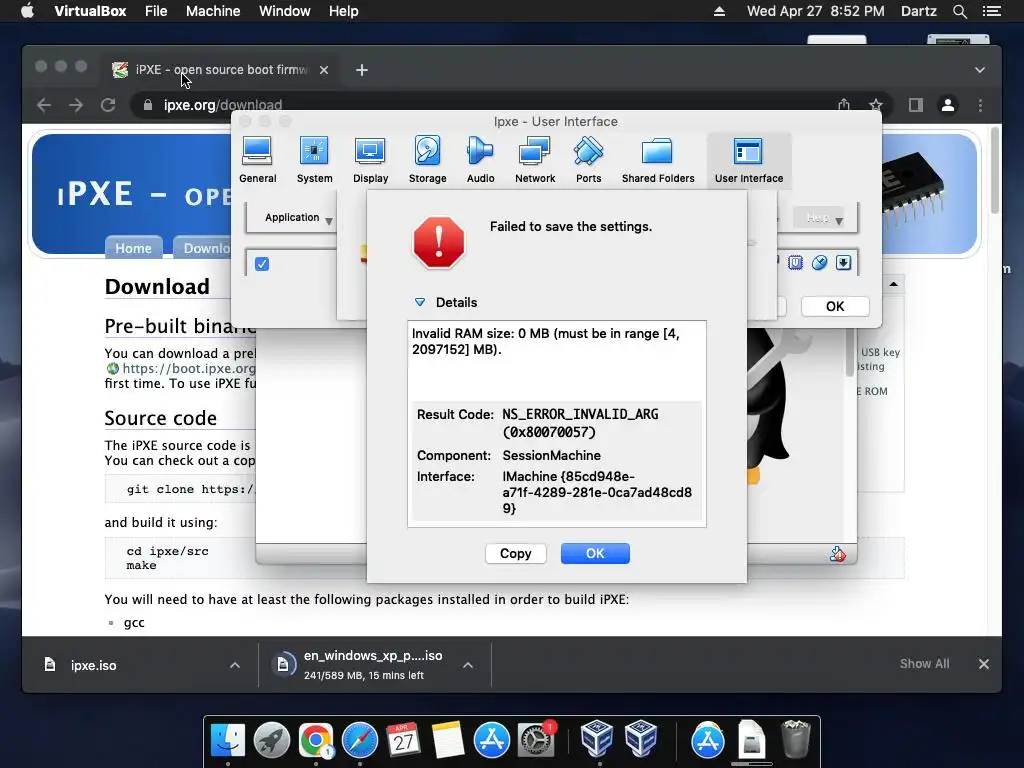
Task: Open the File menu
Action: pos(156,11)
